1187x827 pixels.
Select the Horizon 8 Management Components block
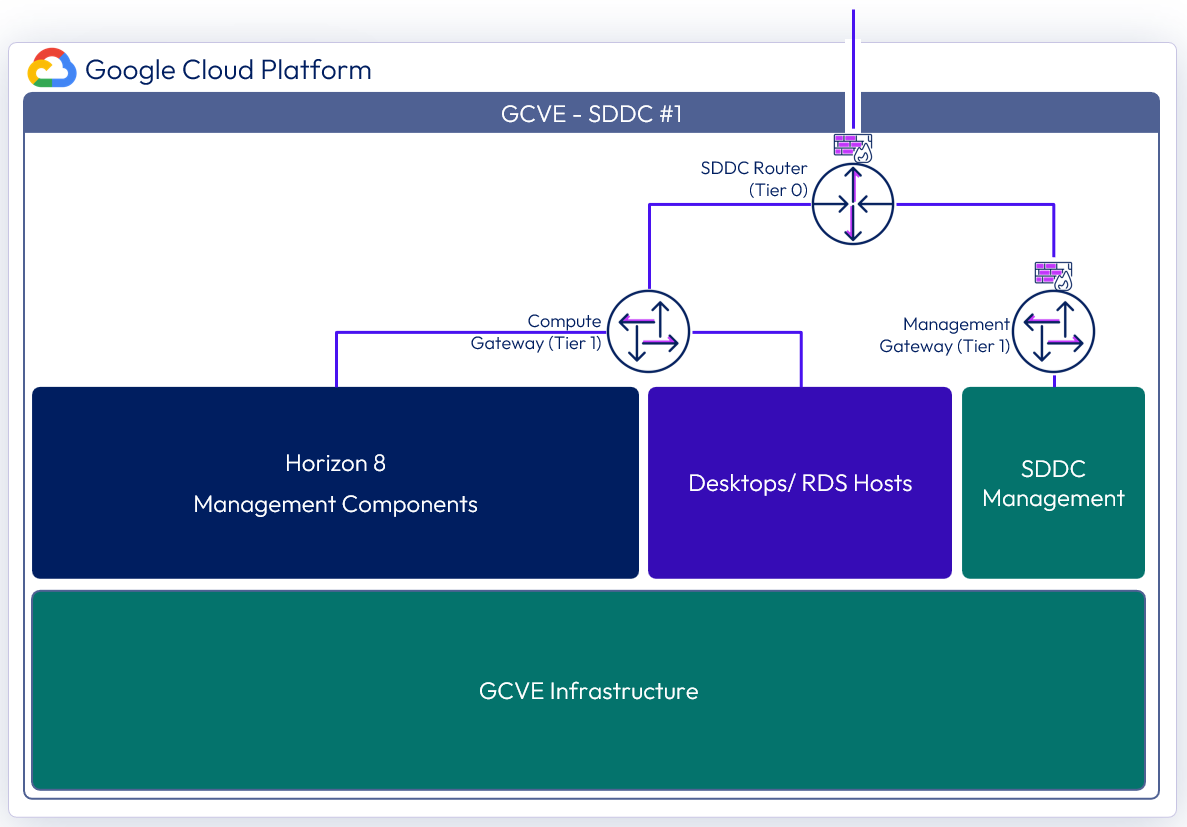coord(335,483)
